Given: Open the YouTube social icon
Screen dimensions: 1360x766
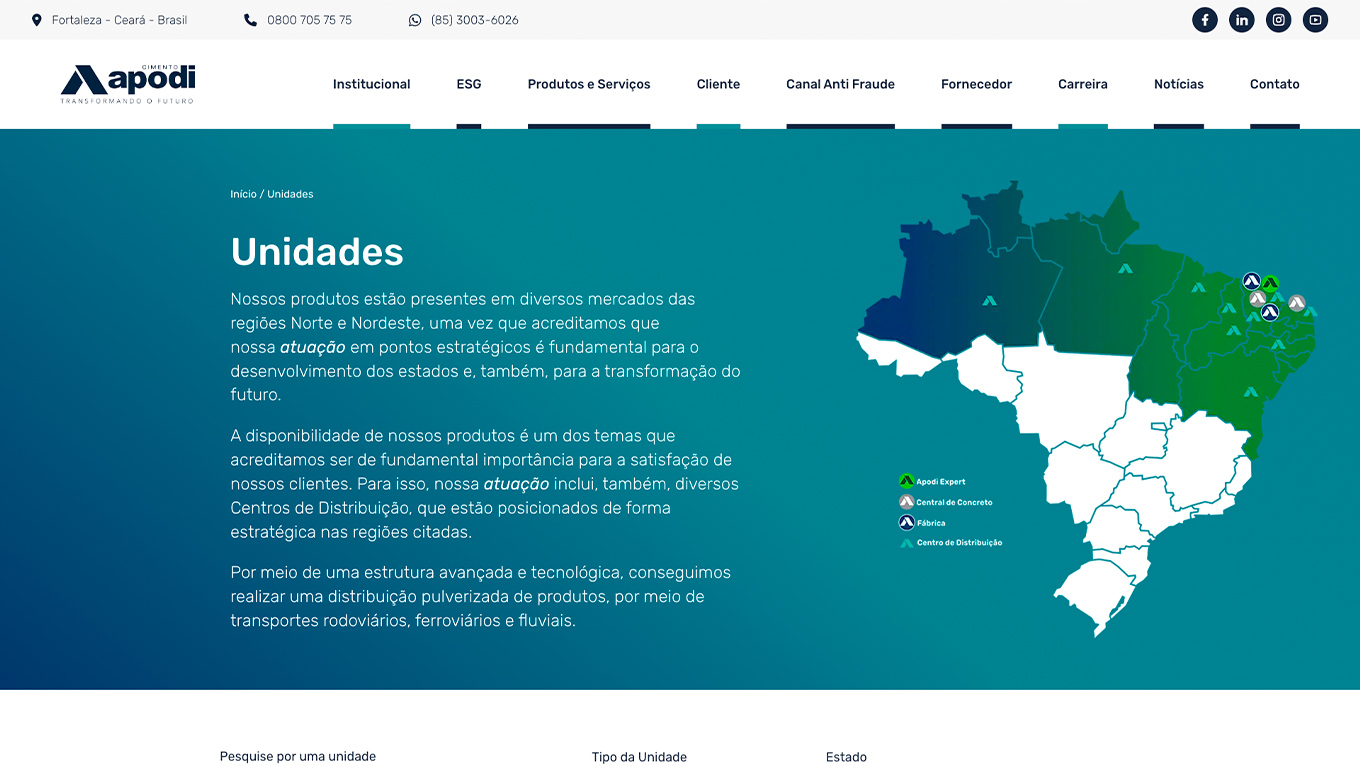Looking at the screenshot, I should point(1316,20).
